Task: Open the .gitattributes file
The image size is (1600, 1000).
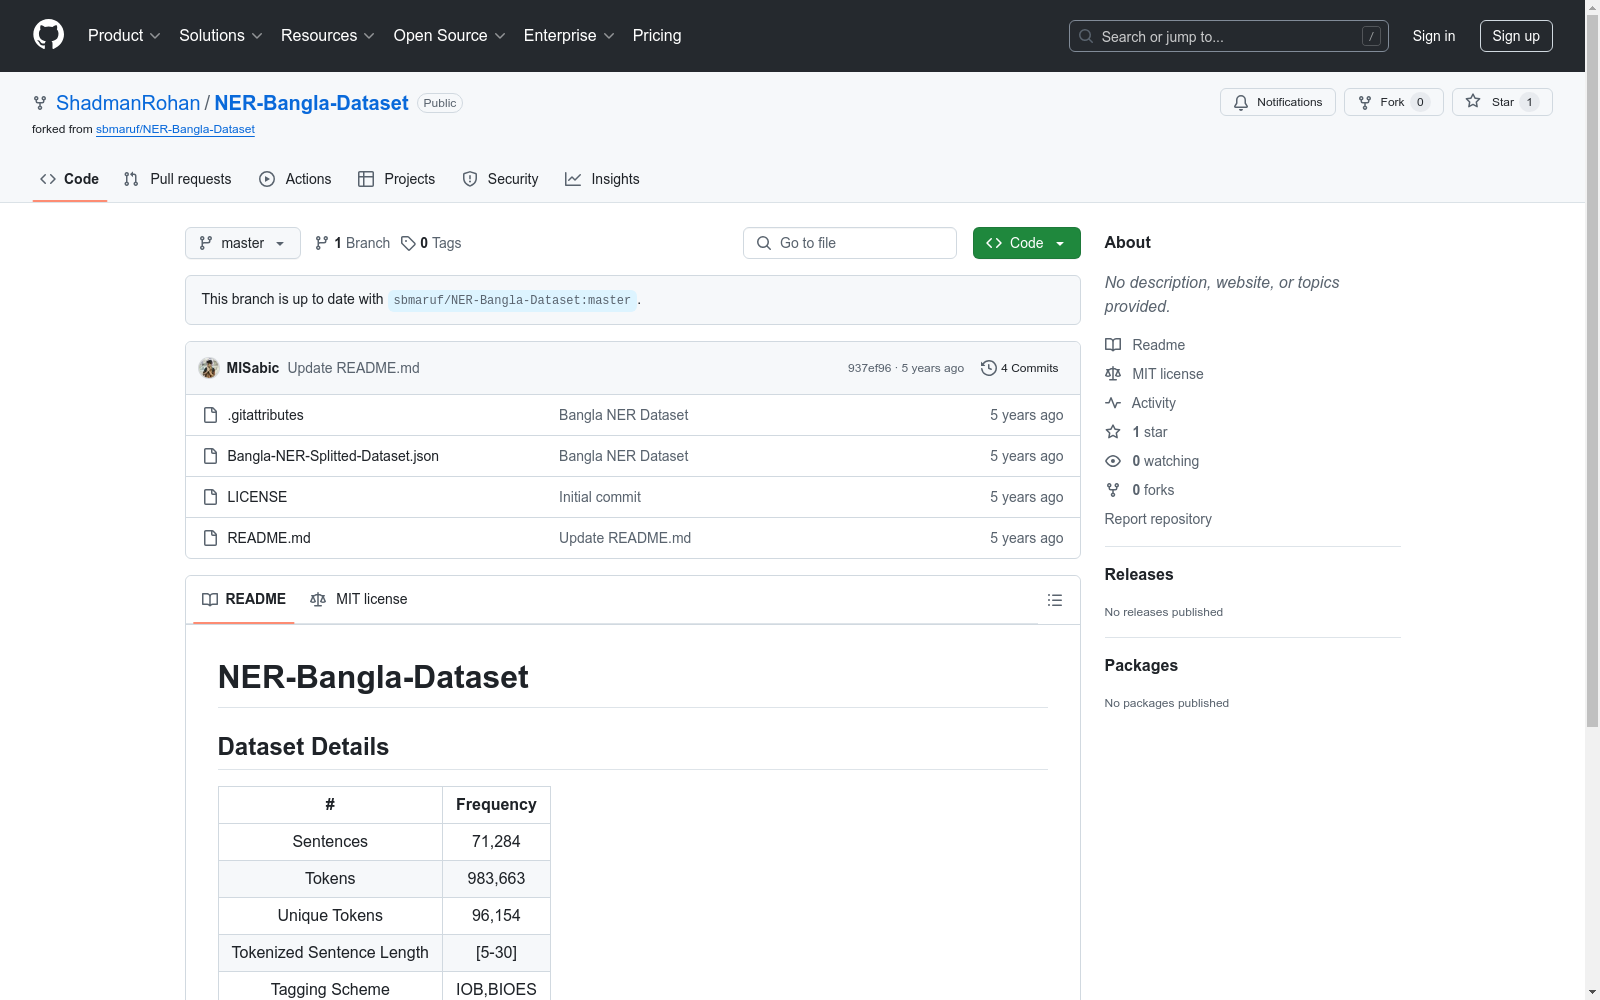Action: tap(266, 415)
